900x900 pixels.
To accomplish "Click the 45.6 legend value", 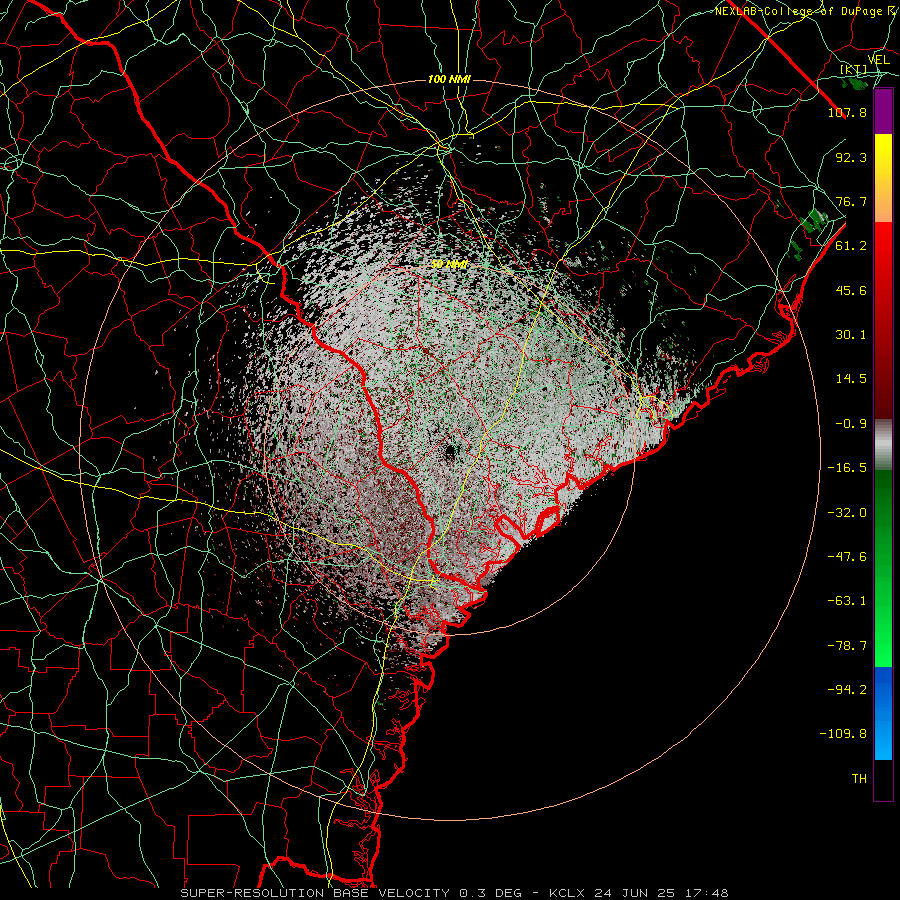I will (851, 290).
